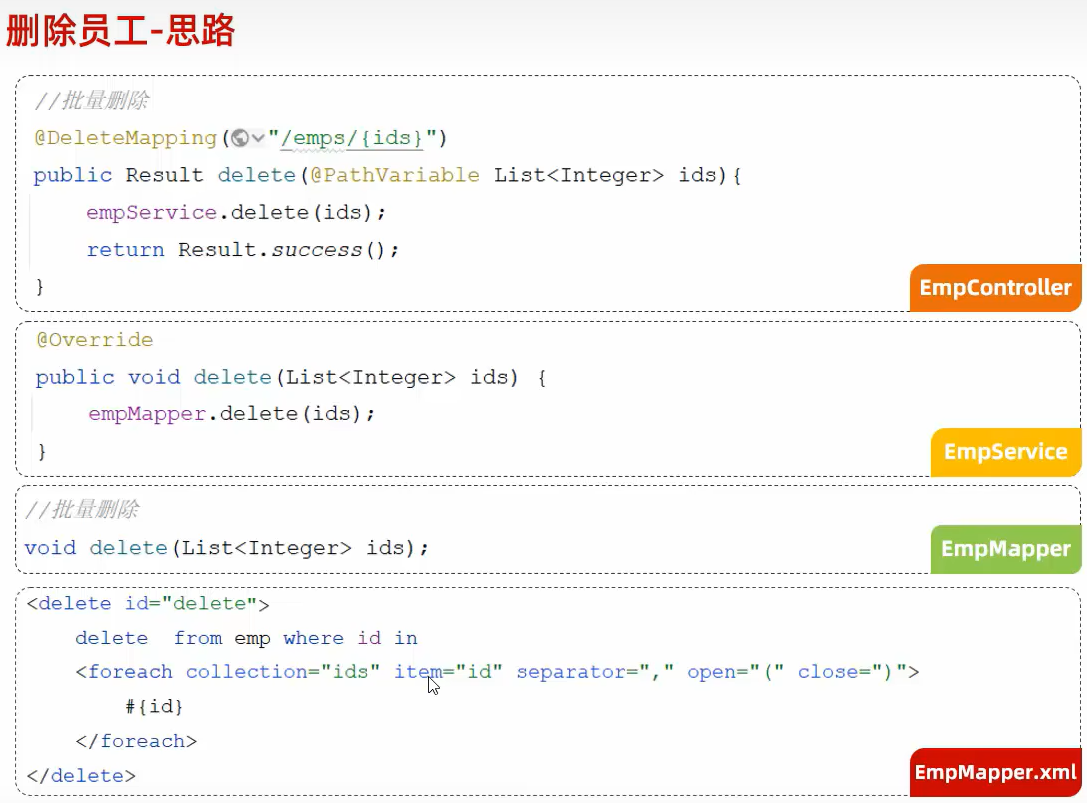Click empService.delete(ids); line
The image size is (1087, 803).
coord(236,212)
